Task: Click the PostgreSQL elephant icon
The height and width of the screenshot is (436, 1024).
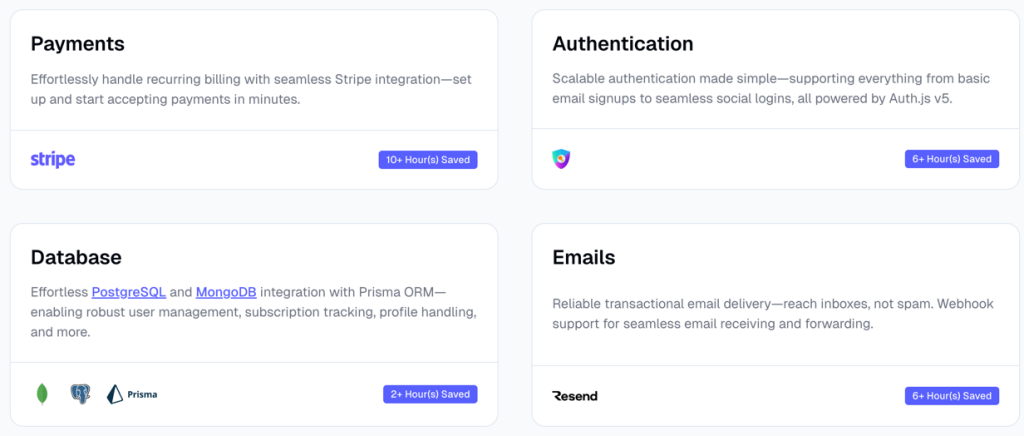Action: point(80,394)
